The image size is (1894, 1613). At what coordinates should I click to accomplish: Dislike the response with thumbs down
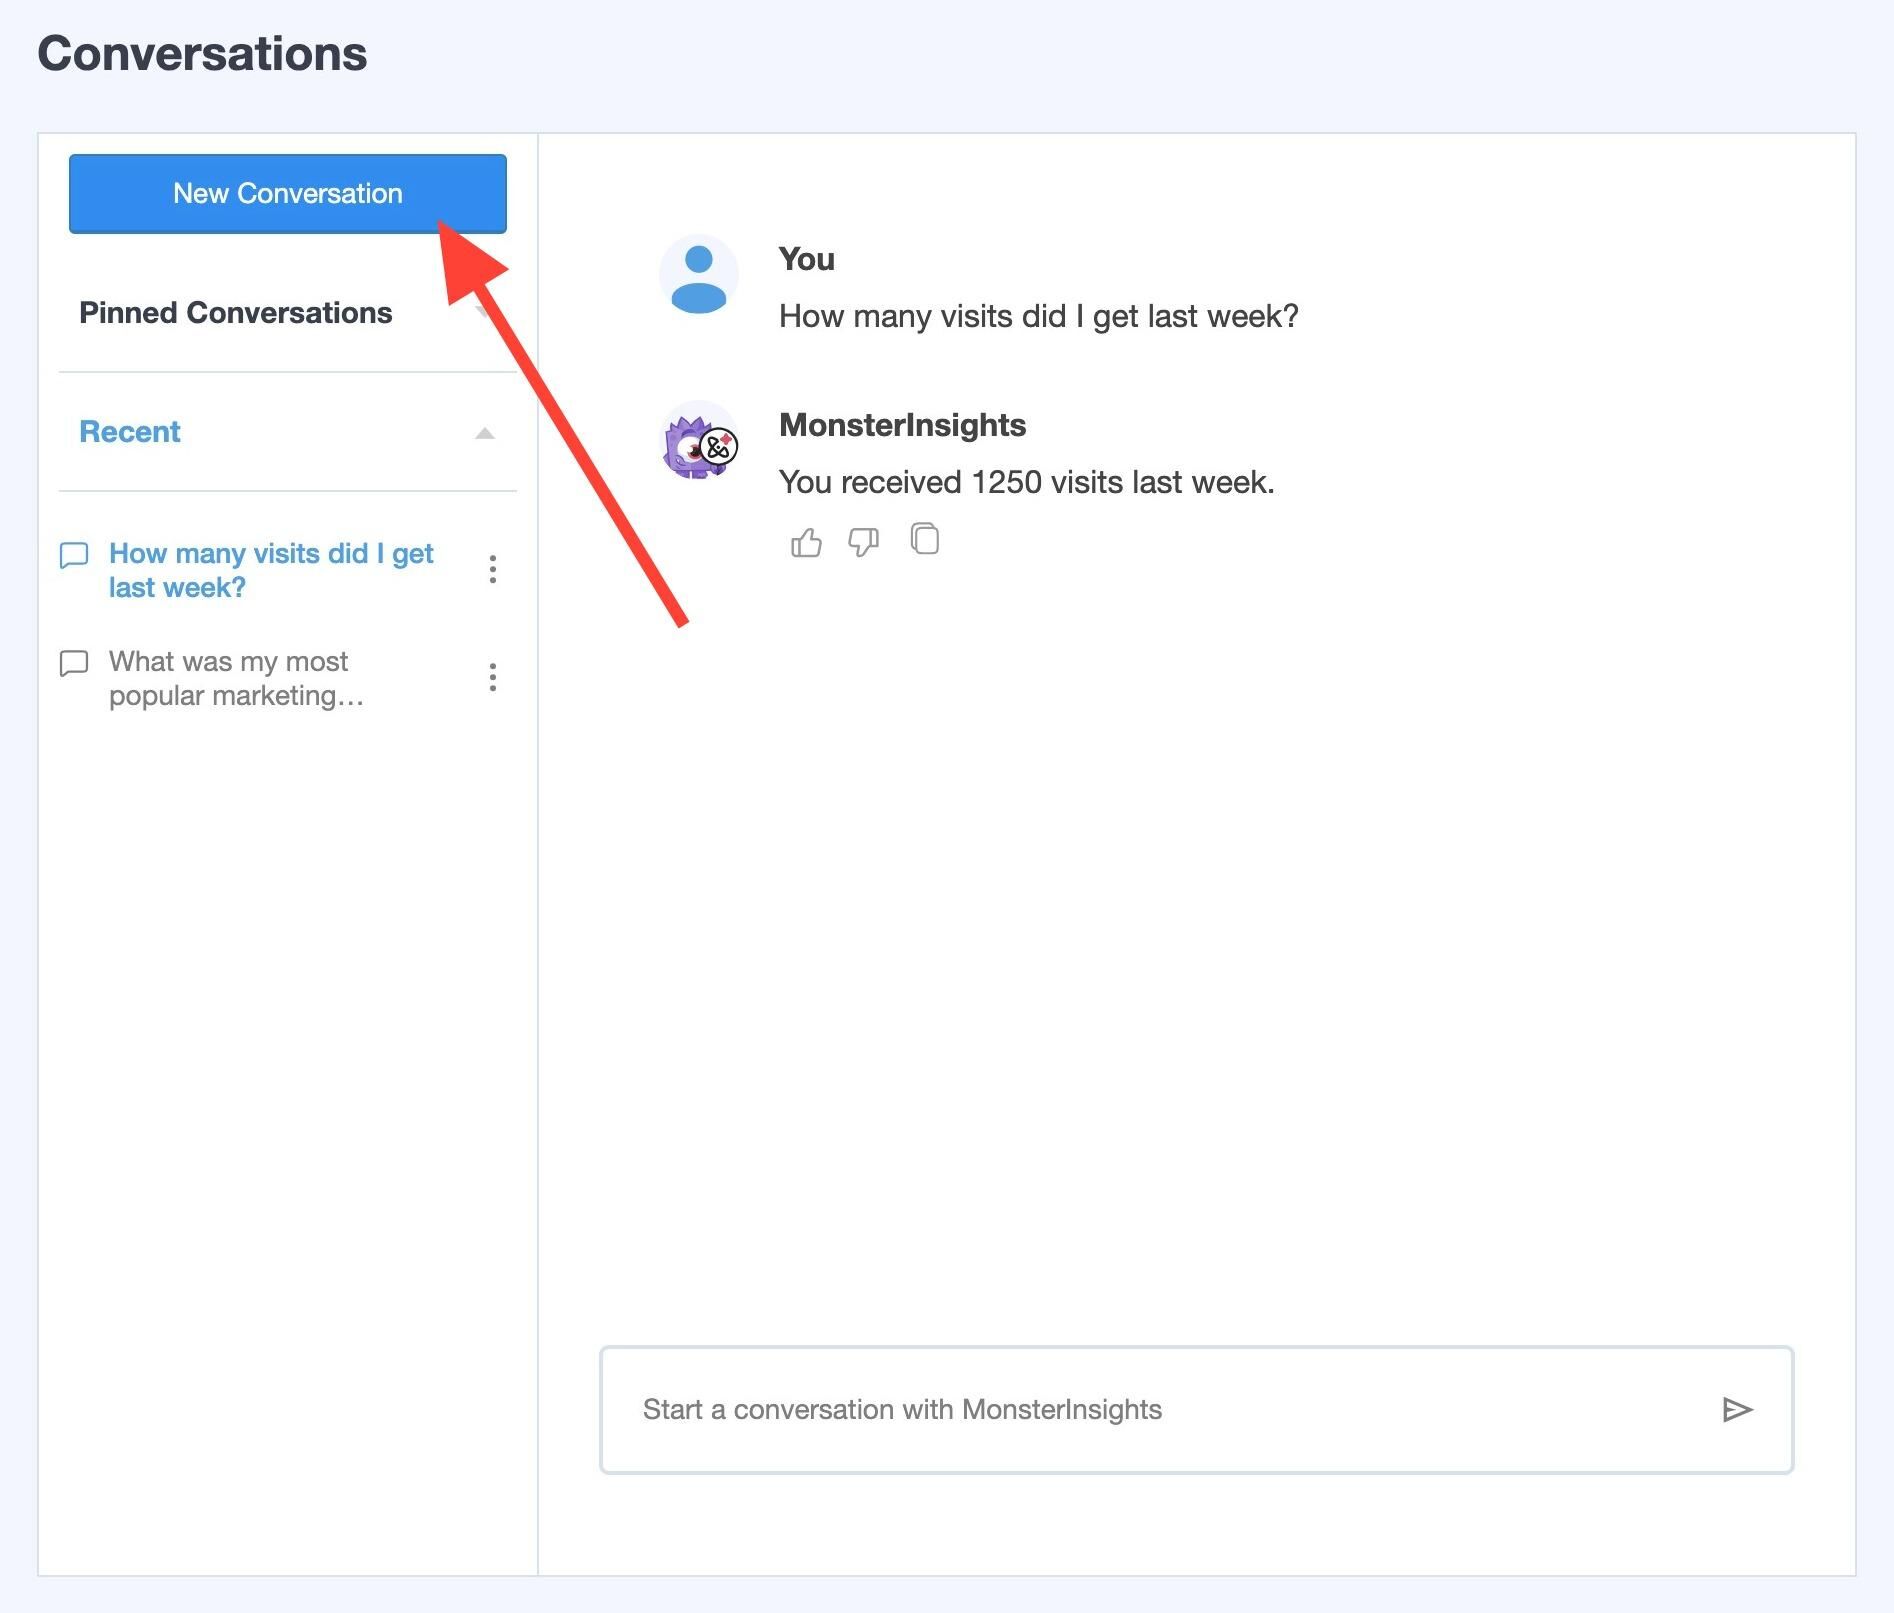pos(863,542)
